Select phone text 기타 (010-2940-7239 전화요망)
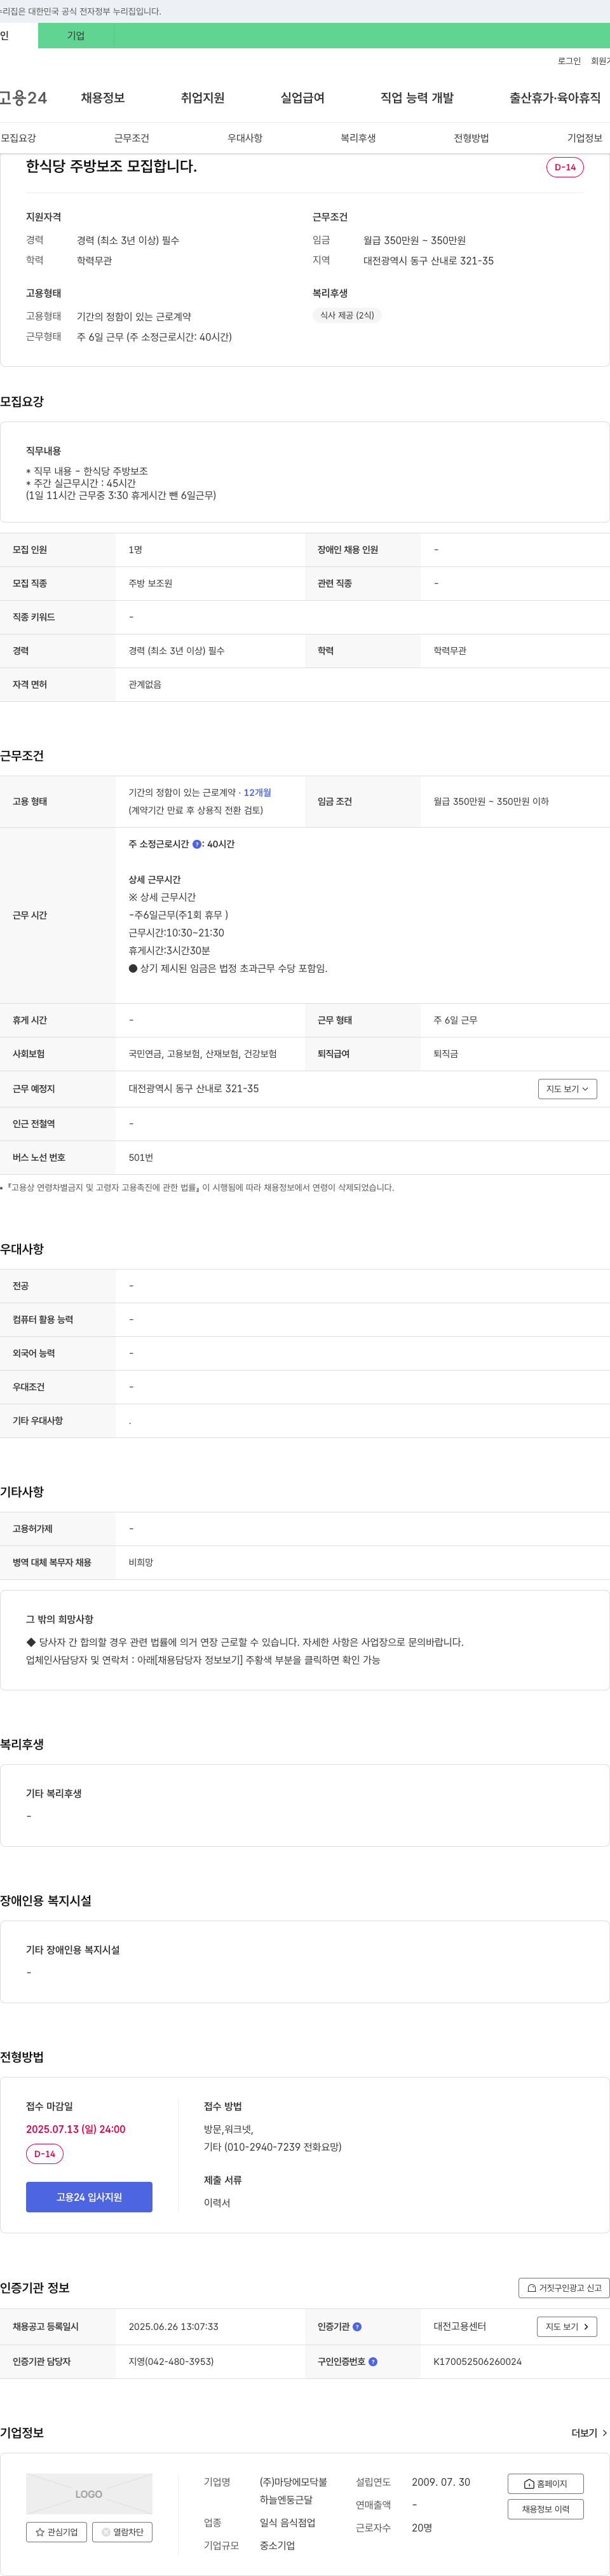610x2576 pixels. click(273, 2147)
